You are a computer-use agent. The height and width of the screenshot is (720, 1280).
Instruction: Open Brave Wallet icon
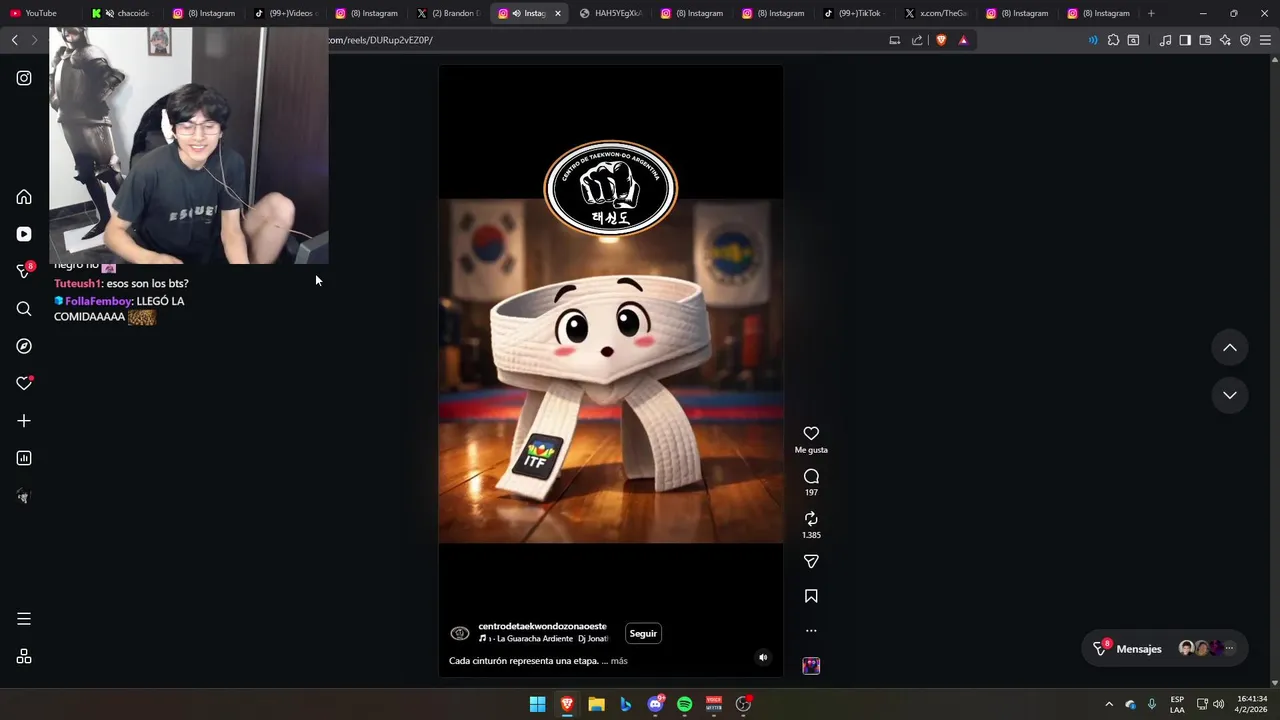pyautogui.click(x=1205, y=40)
